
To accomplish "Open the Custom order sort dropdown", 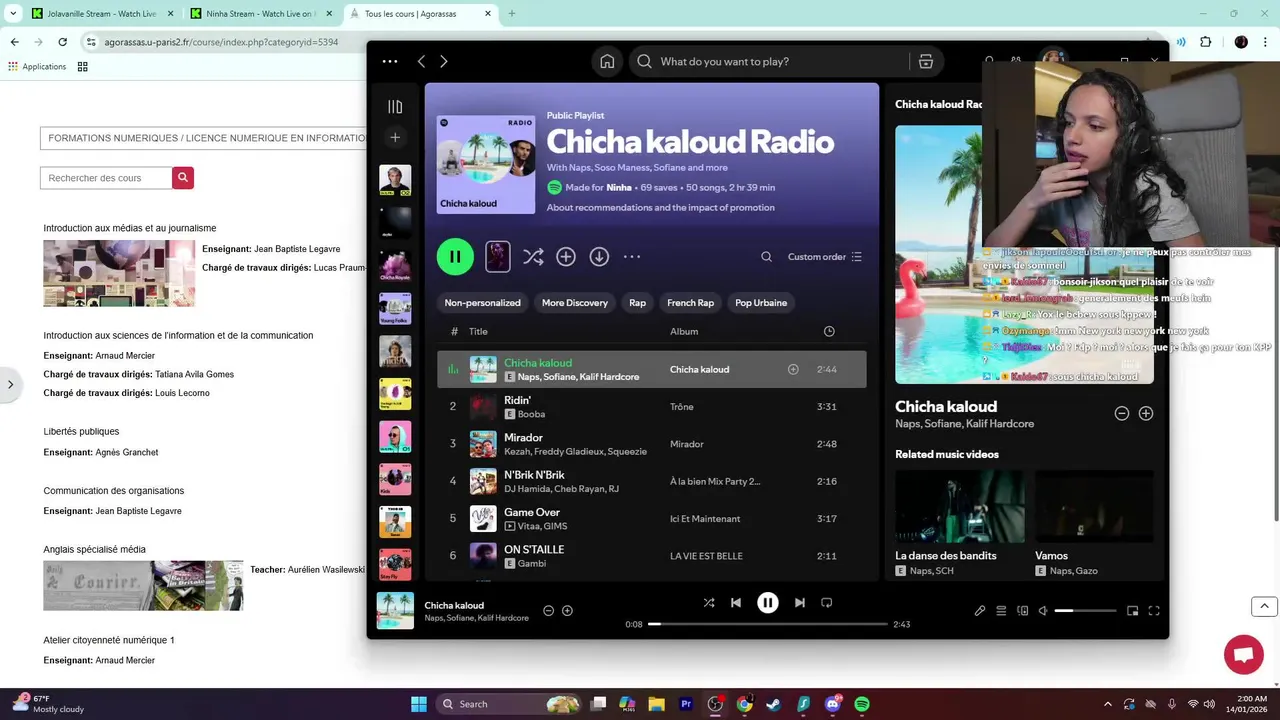I will point(825,257).
